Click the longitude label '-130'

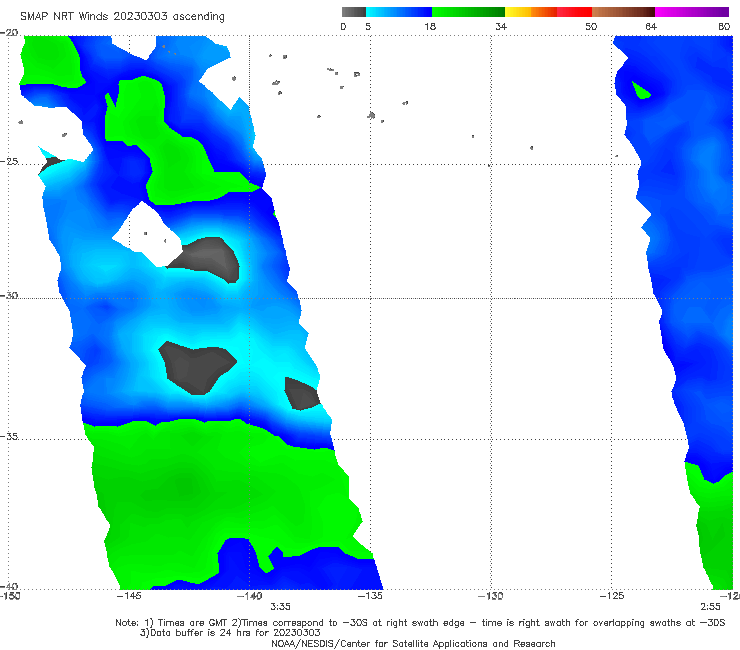(491, 596)
